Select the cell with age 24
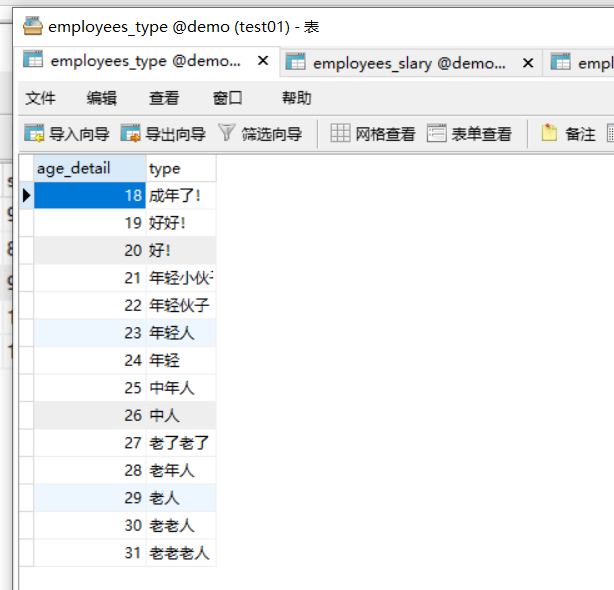 (x=90, y=360)
